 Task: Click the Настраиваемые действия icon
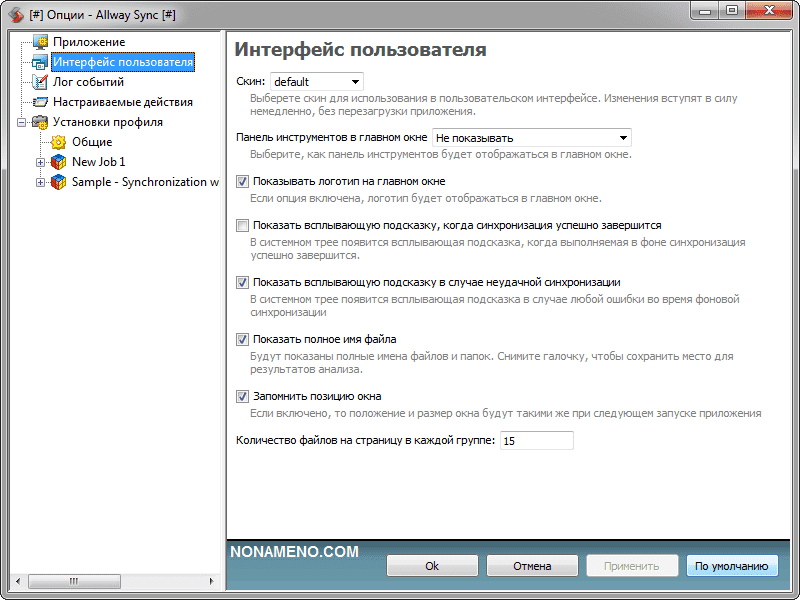40,102
